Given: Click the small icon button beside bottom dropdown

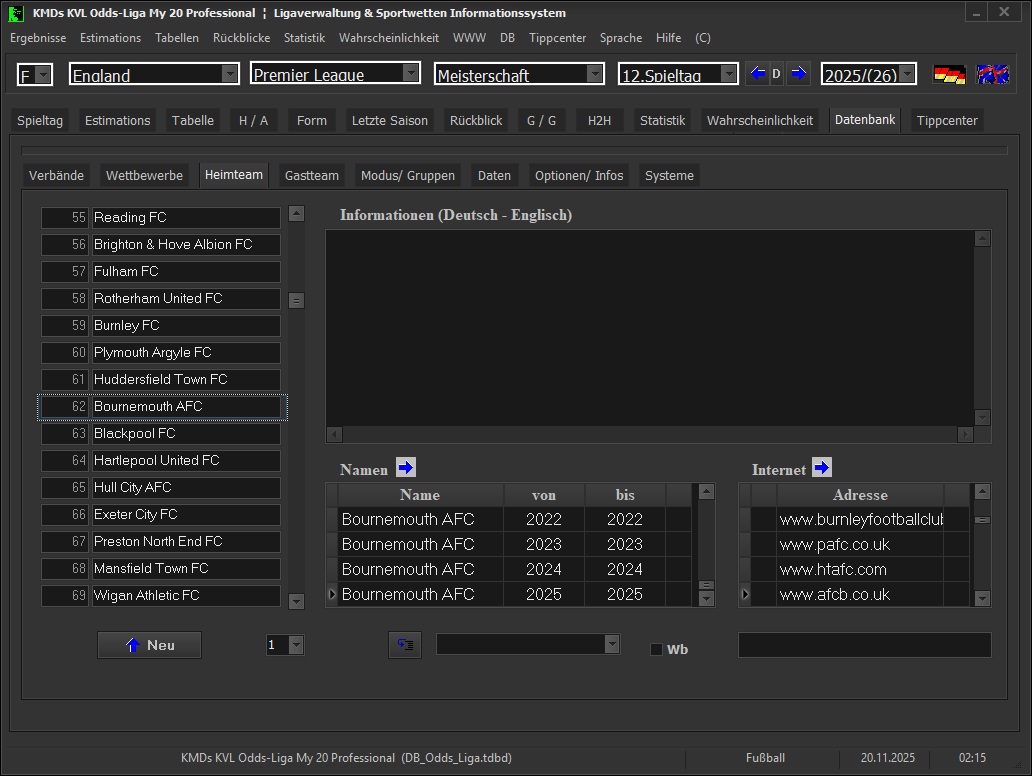Looking at the screenshot, I should tap(405, 645).
